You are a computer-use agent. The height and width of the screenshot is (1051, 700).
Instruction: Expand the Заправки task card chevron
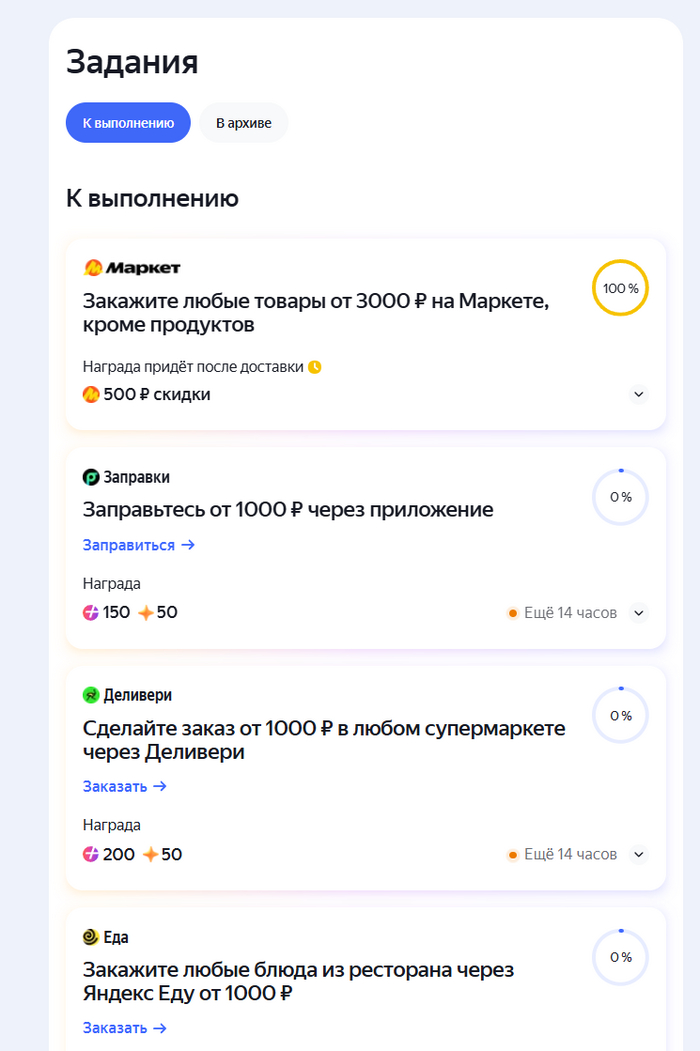click(x=639, y=612)
